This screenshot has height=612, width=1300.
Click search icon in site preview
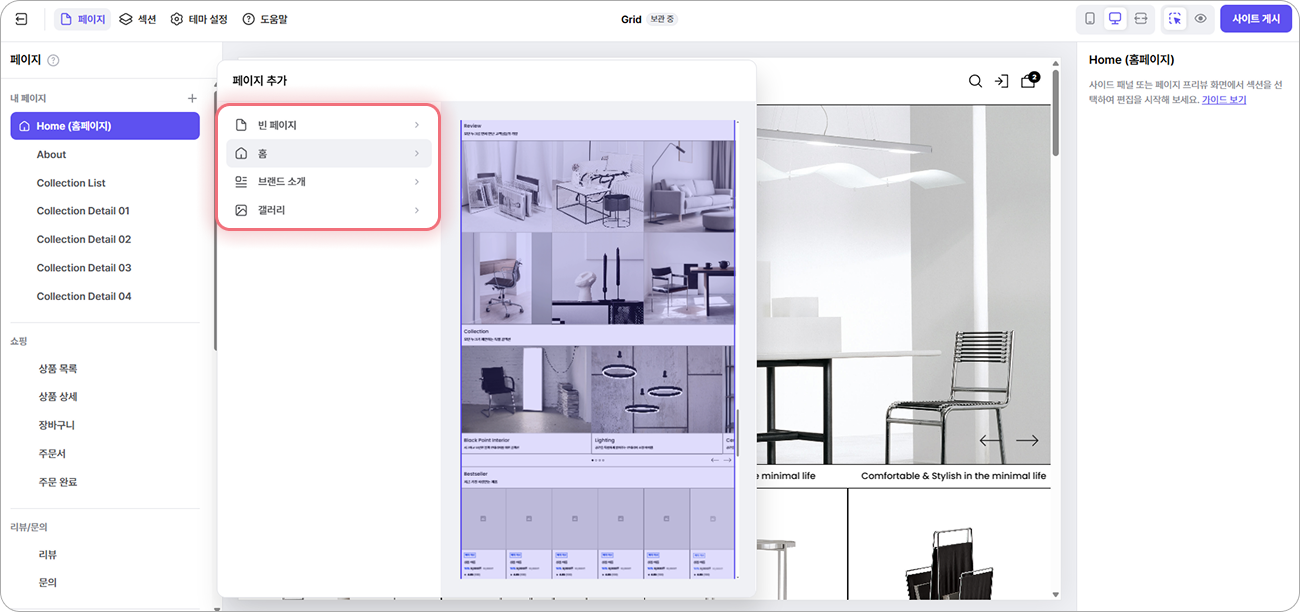(x=975, y=81)
